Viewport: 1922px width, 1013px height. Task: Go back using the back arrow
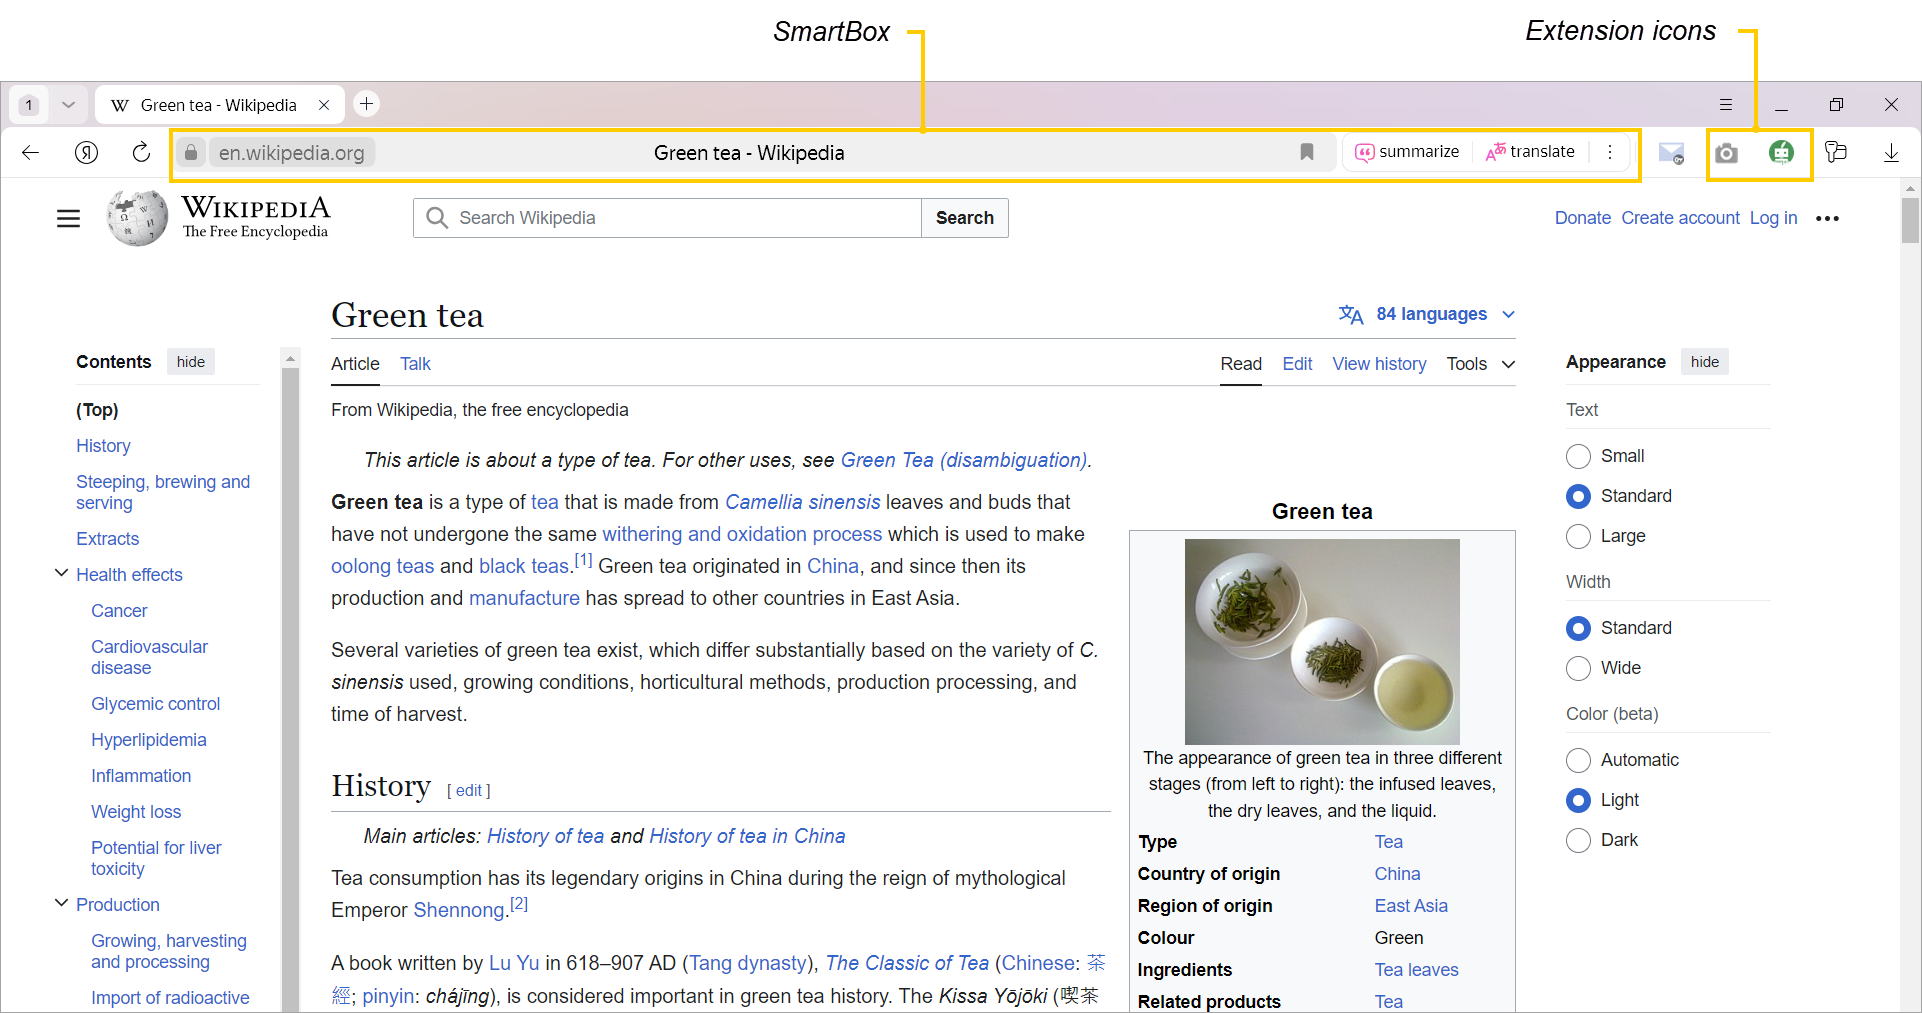click(x=31, y=152)
